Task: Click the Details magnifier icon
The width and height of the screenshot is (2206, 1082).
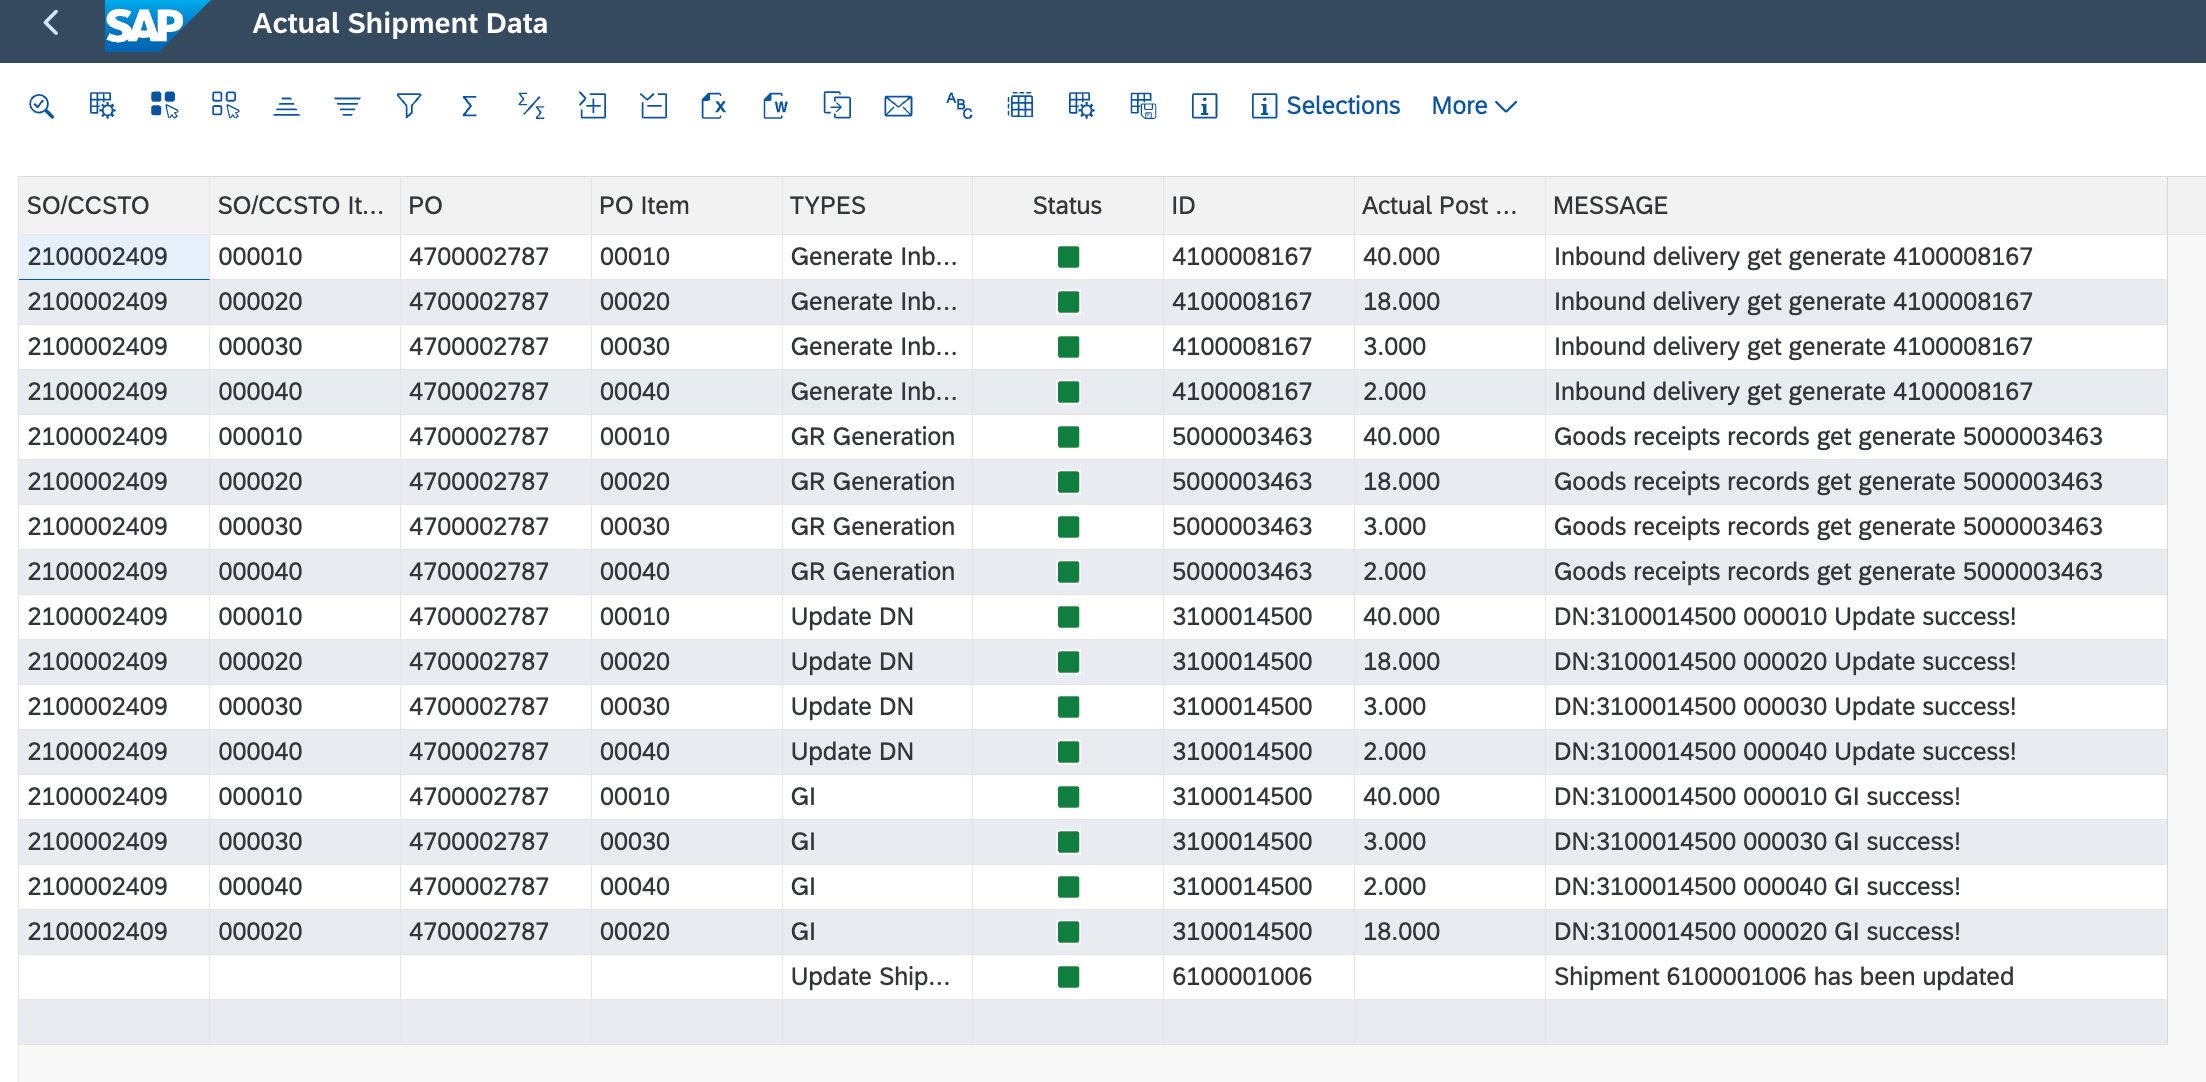Action: coord(41,106)
